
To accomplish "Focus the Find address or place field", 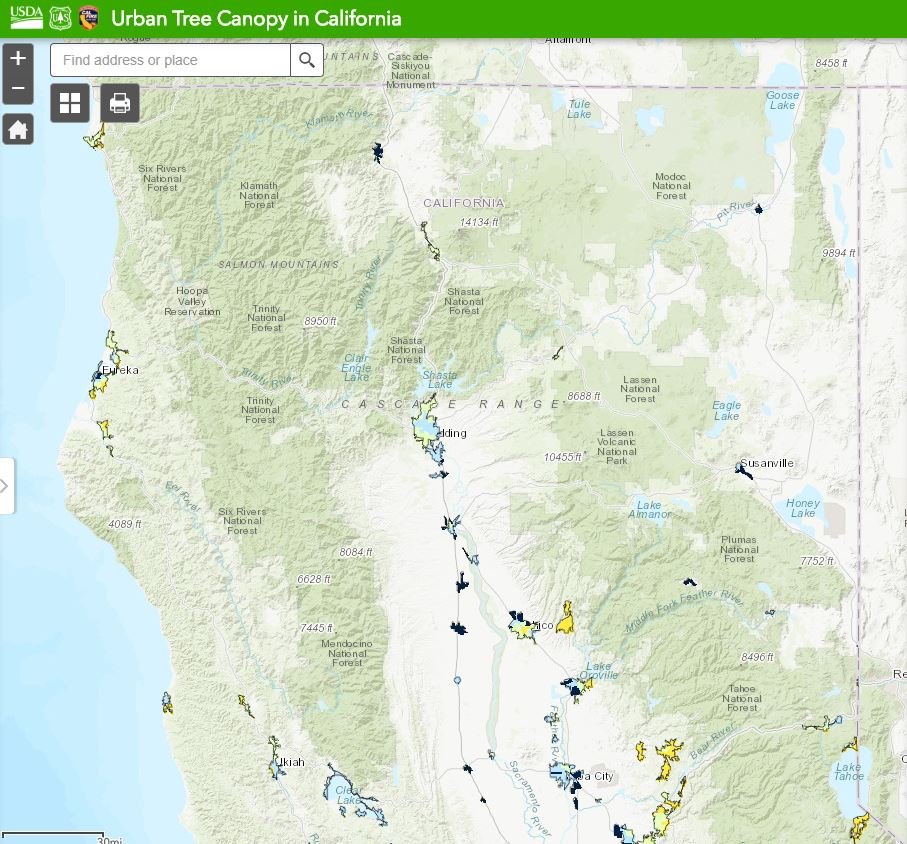I will point(170,60).
